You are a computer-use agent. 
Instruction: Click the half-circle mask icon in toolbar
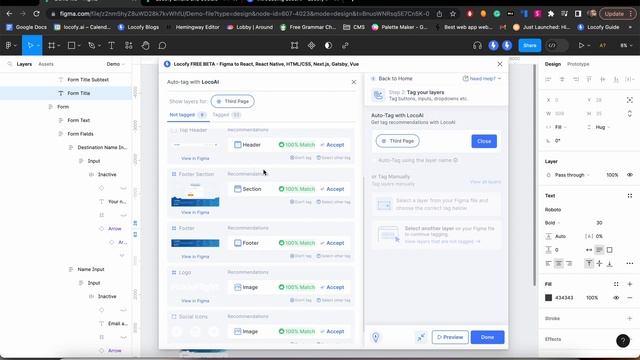click(328, 46)
